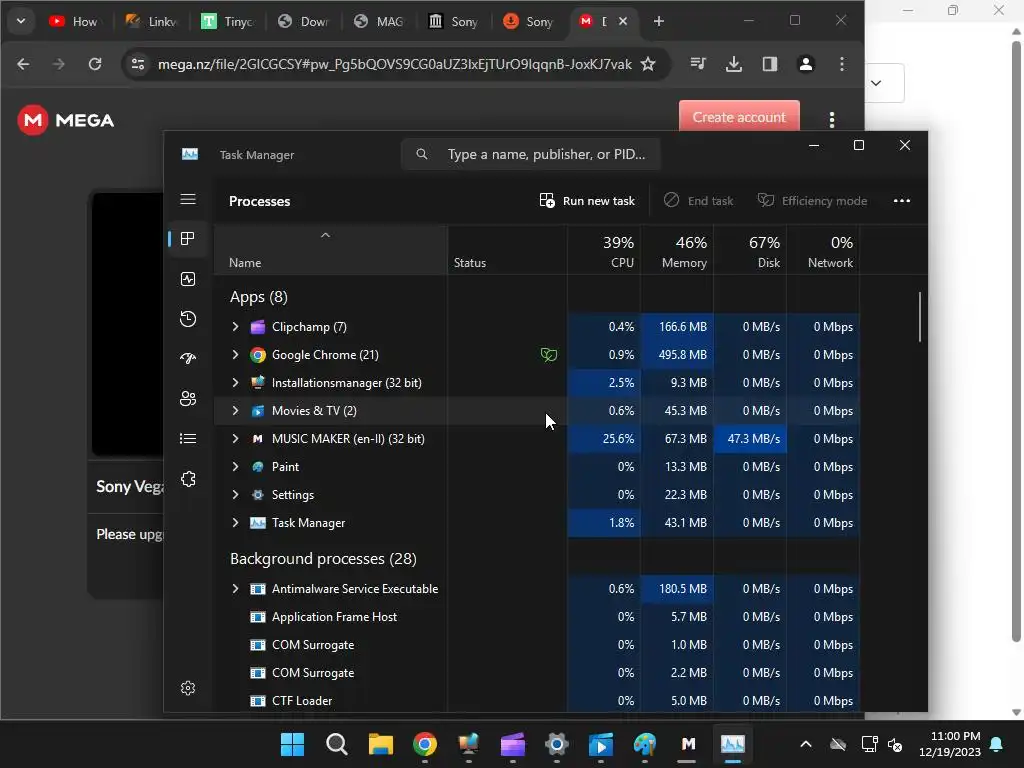1024x768 pixels.
Task: Expand the Movies & TV process group
Action: pos(236,411)
